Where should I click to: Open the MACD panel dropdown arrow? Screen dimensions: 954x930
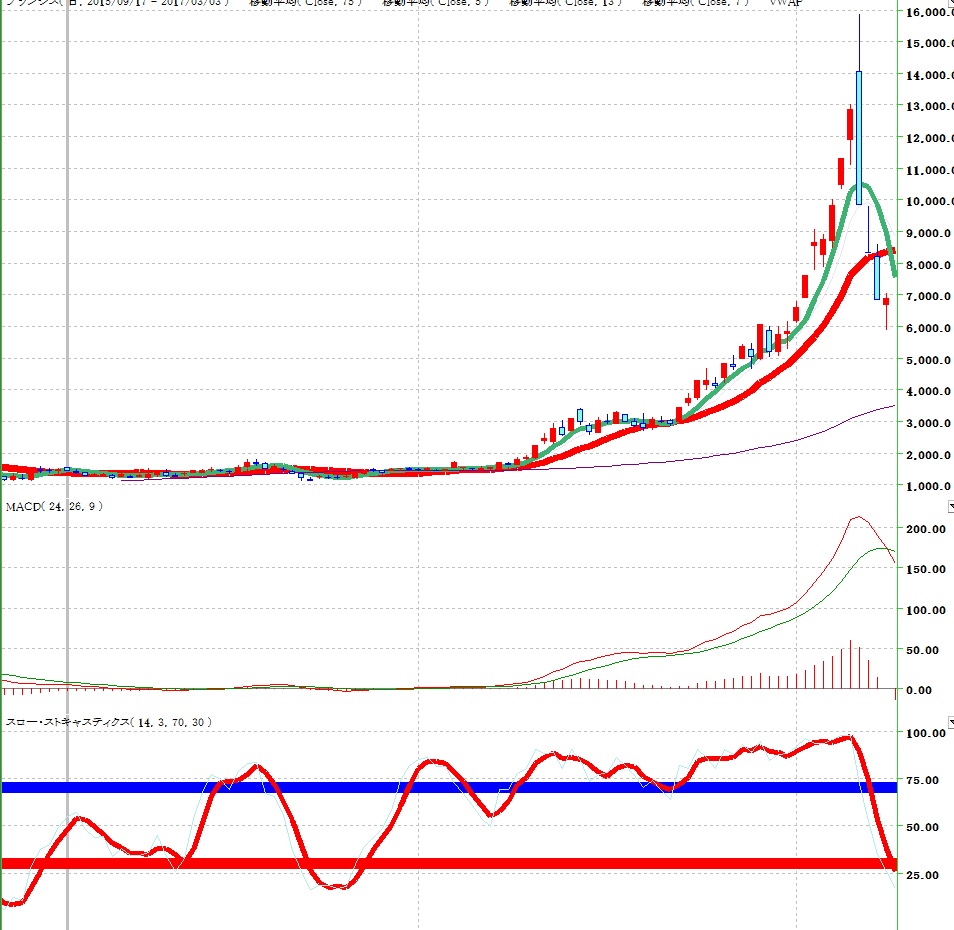[x=949, y=508]
